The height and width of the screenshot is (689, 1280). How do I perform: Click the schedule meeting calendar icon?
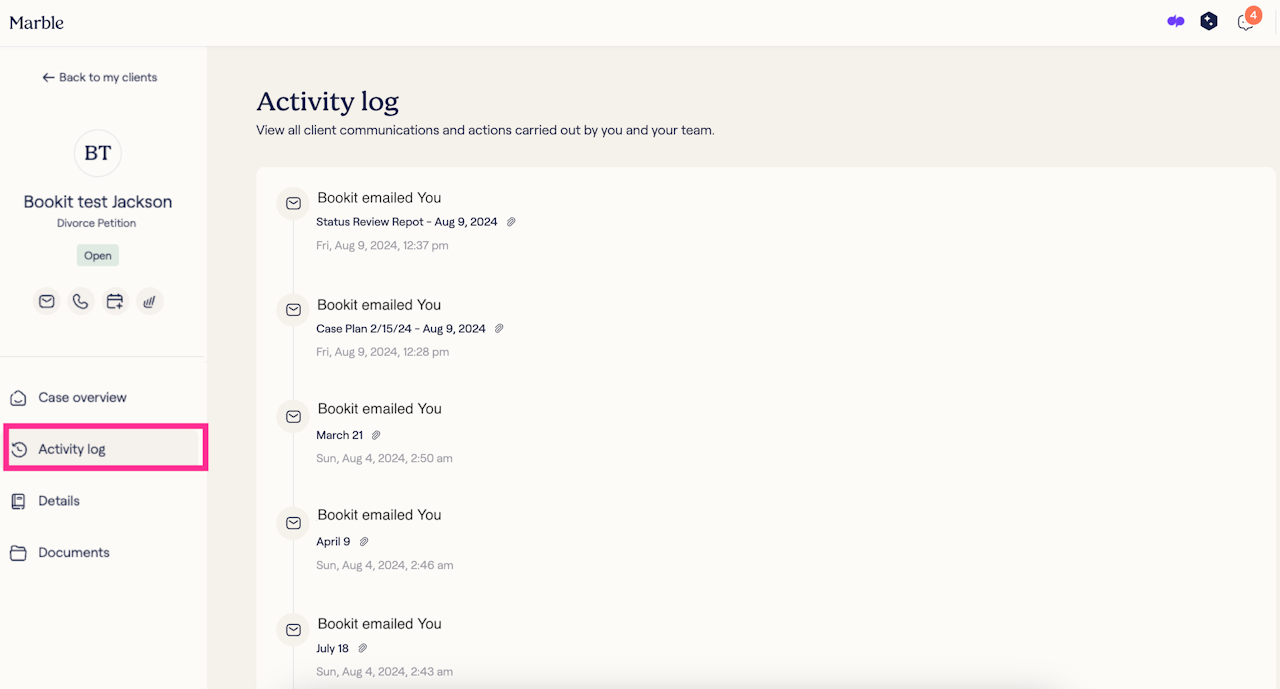(115, 301)
